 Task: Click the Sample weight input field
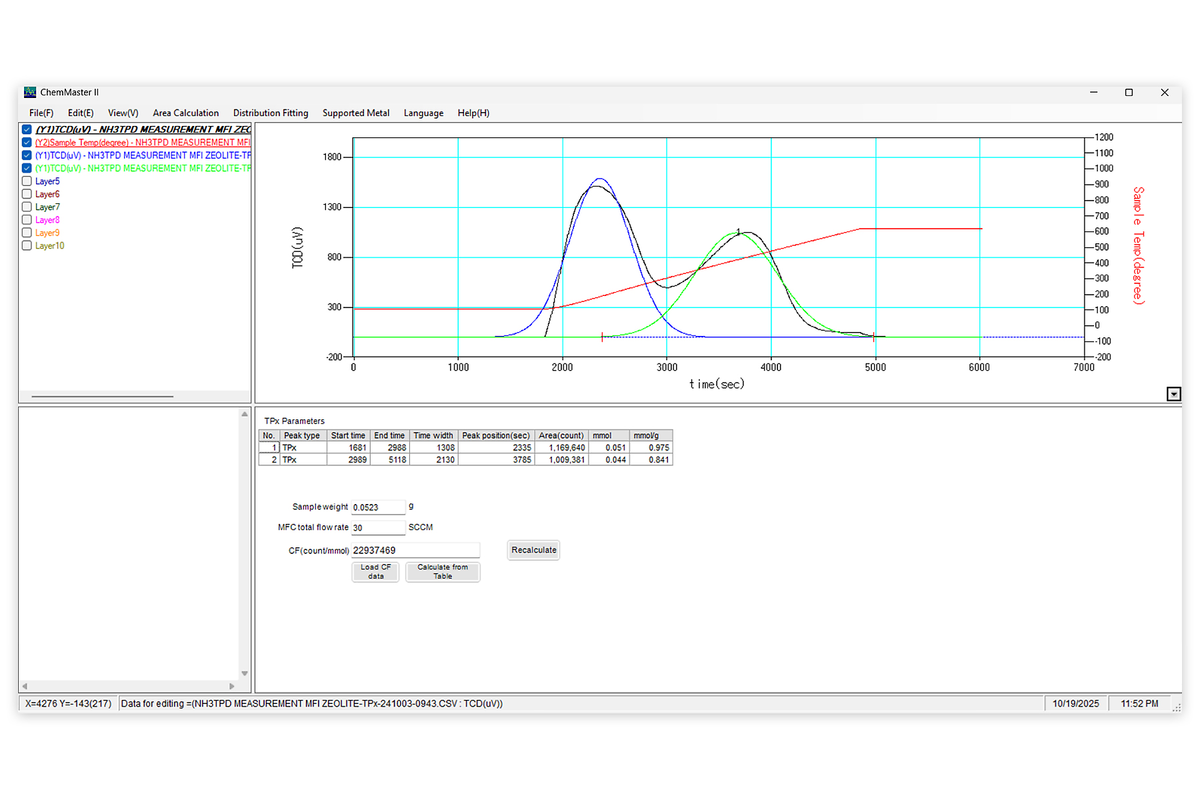(378, 507)
